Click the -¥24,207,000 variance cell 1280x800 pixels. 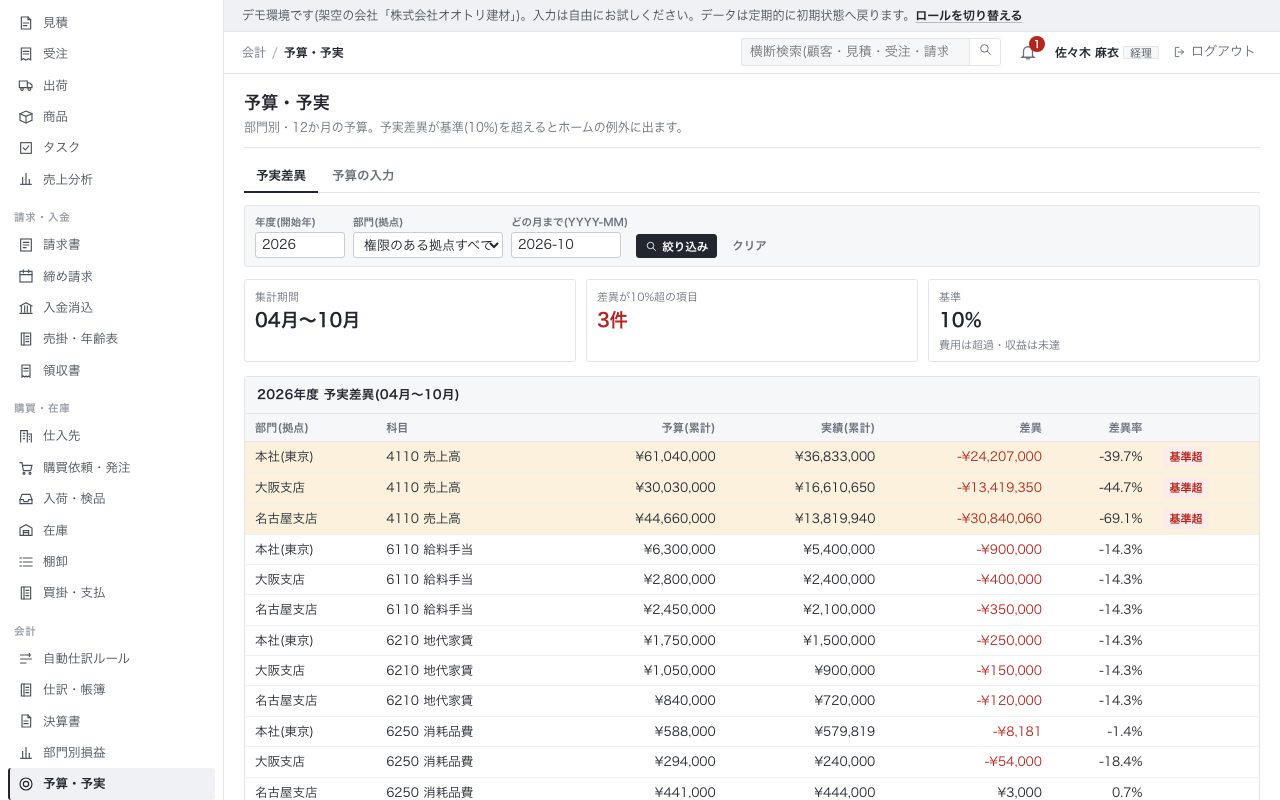click(999, 457)
